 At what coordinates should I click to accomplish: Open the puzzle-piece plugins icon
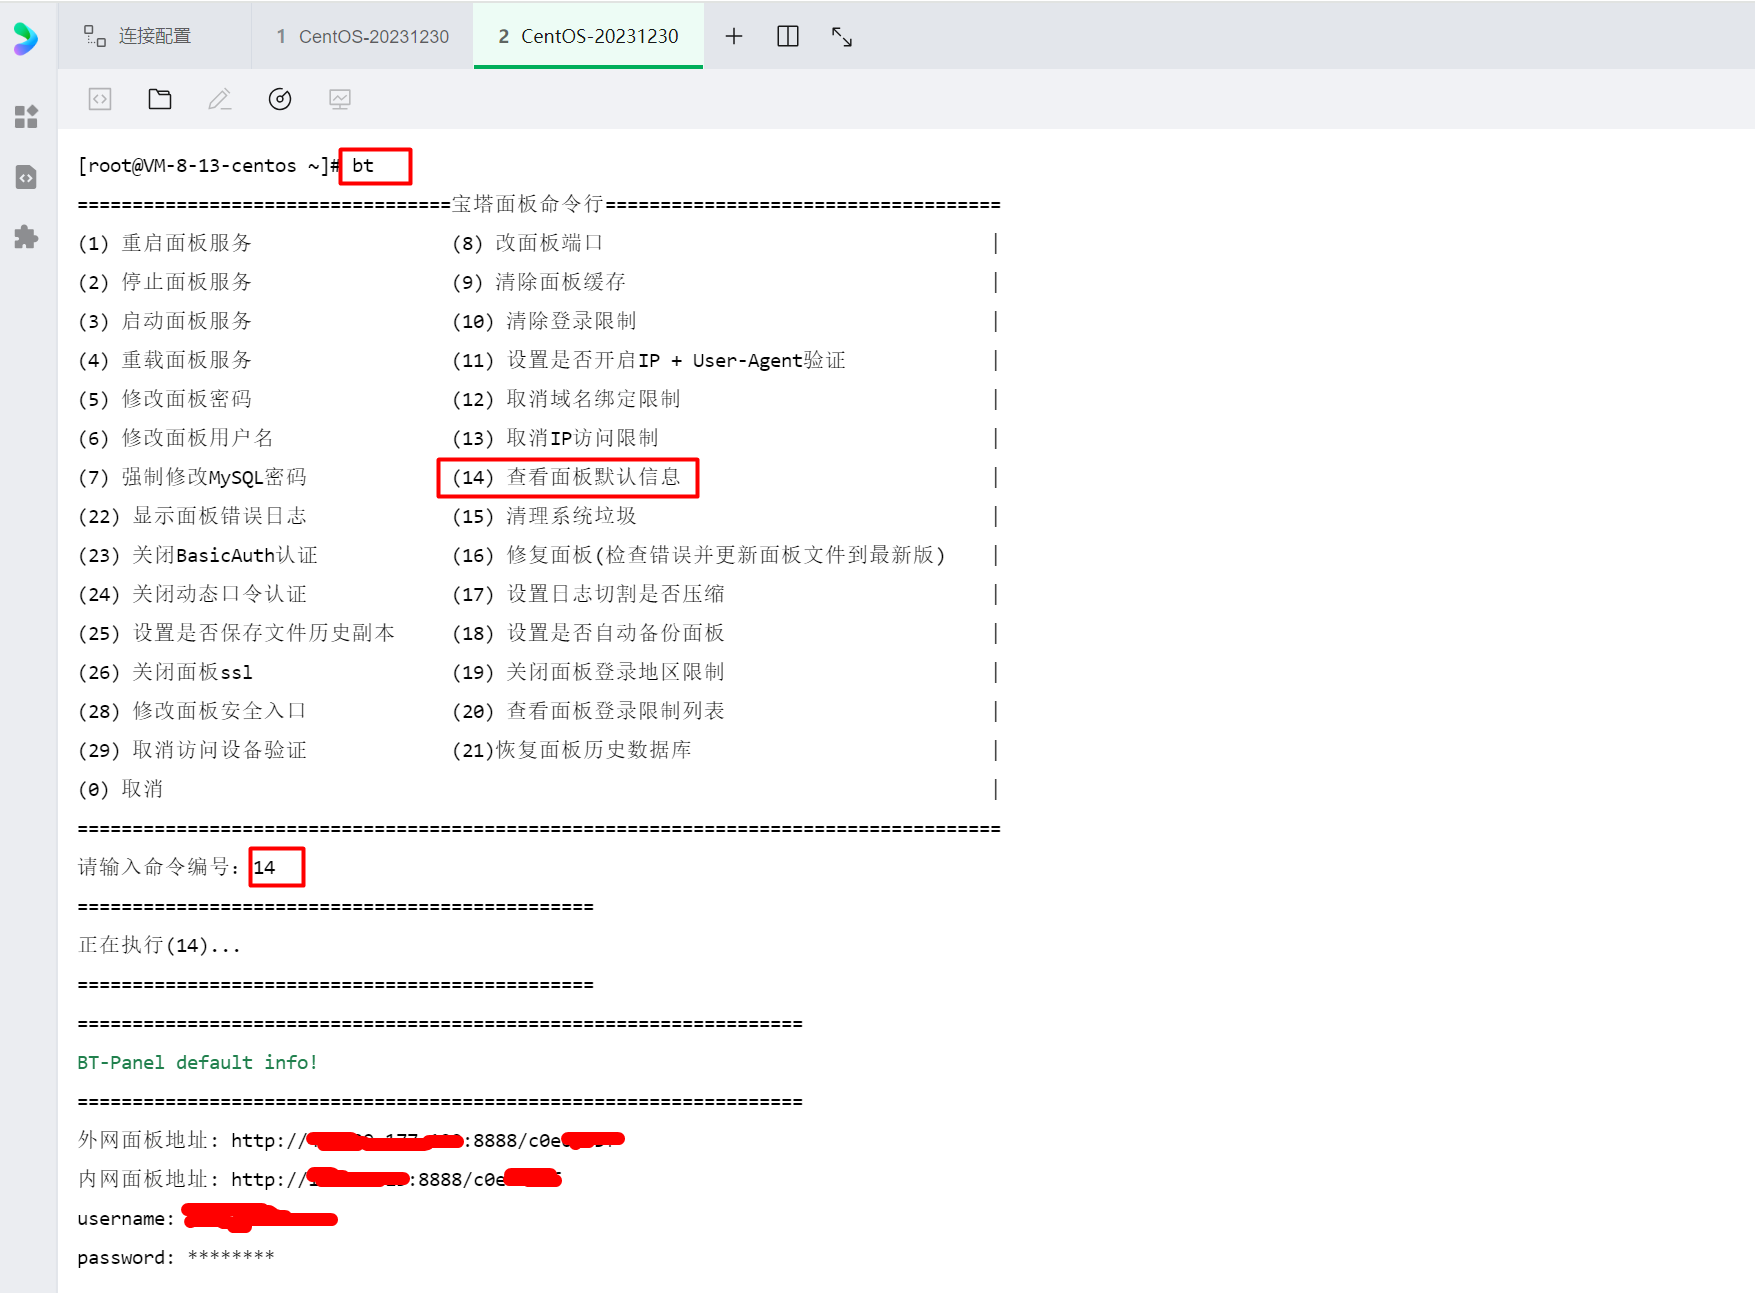tap(26, 237)
